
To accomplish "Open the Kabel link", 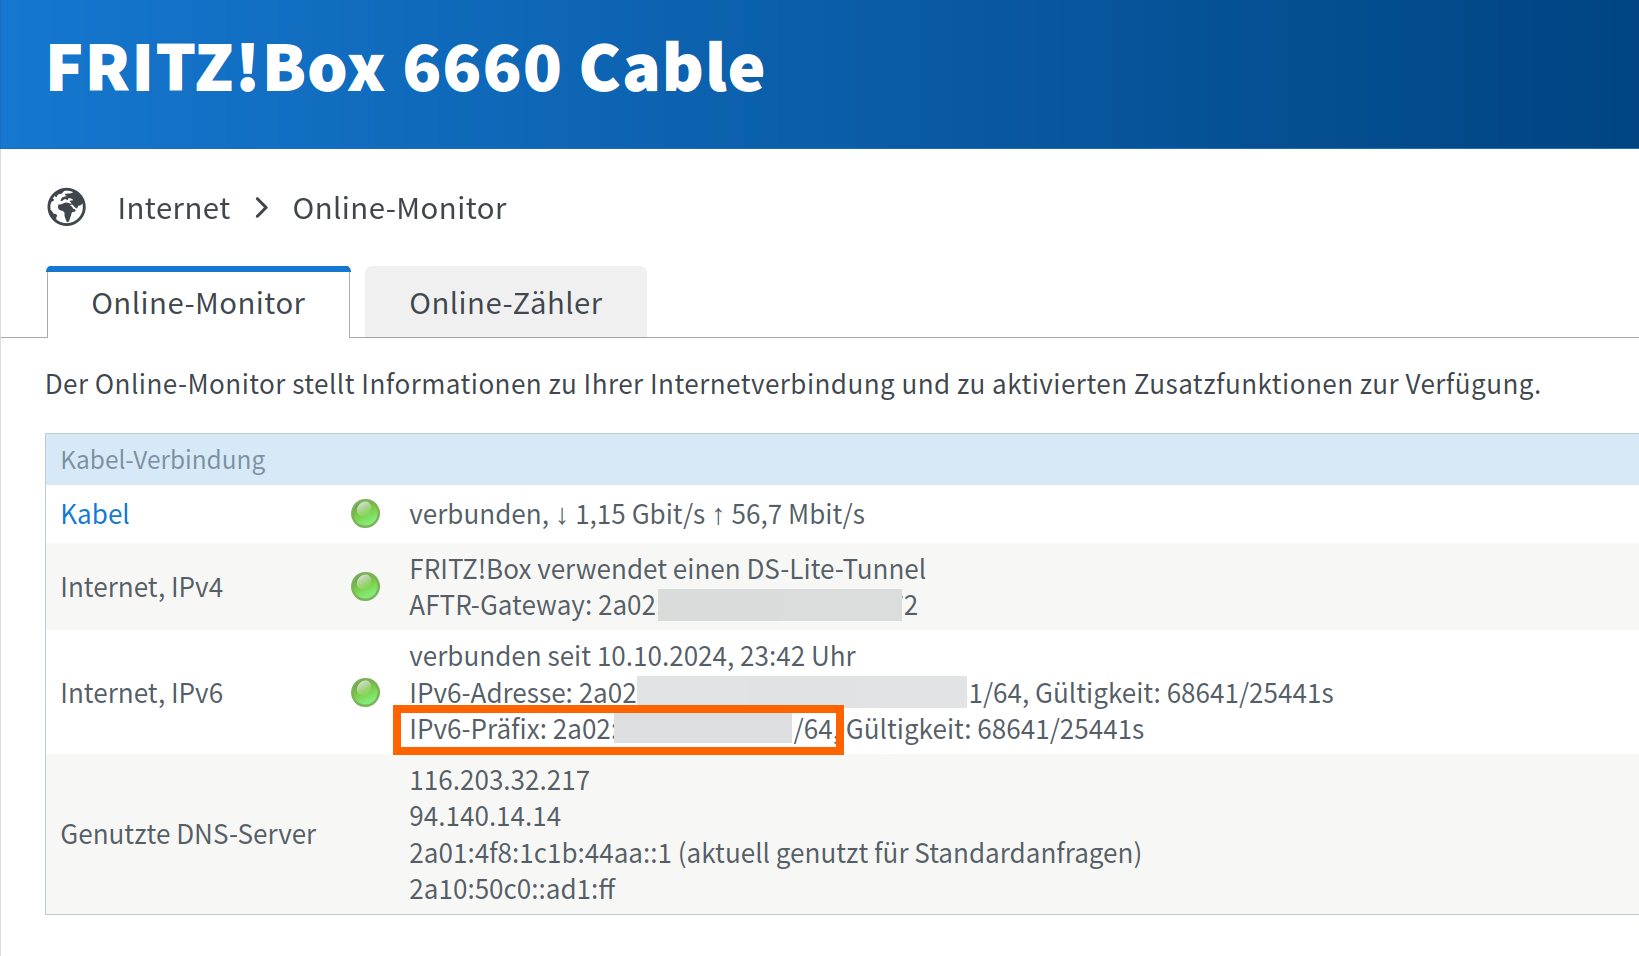I will coord(95,514).
